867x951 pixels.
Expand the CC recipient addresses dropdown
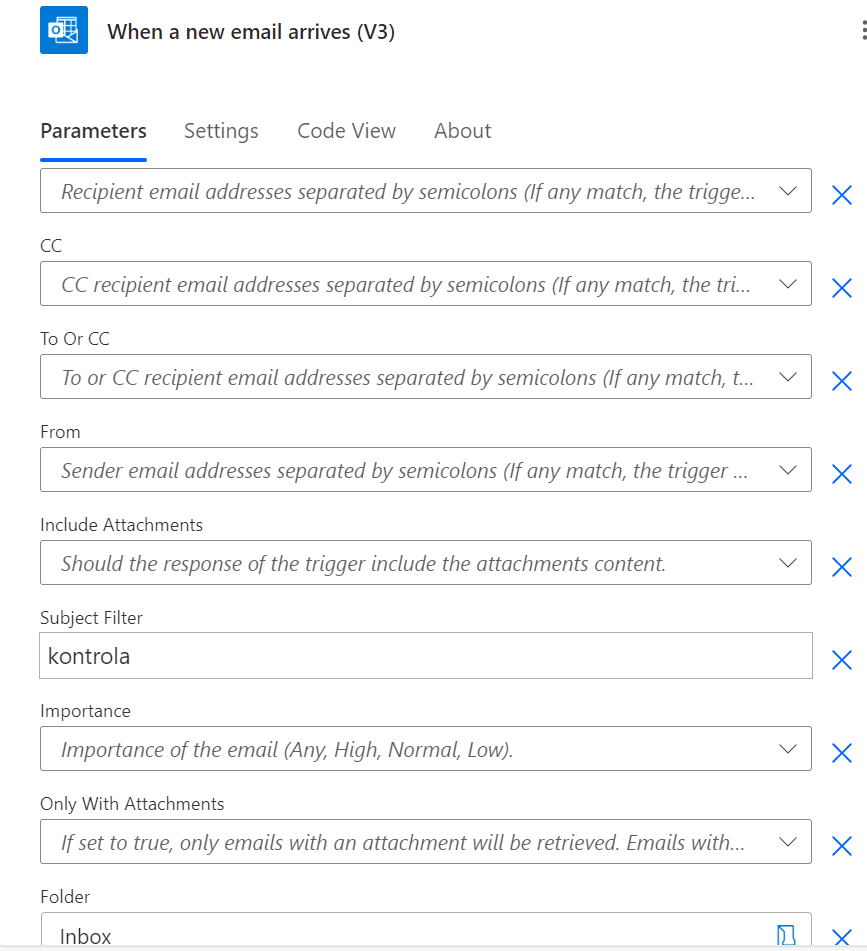[787, 283]
